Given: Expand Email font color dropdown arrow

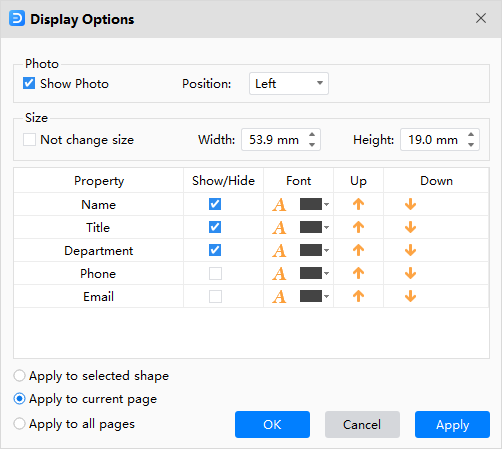Looking at the screenshot, I should [x=327, y=296].
